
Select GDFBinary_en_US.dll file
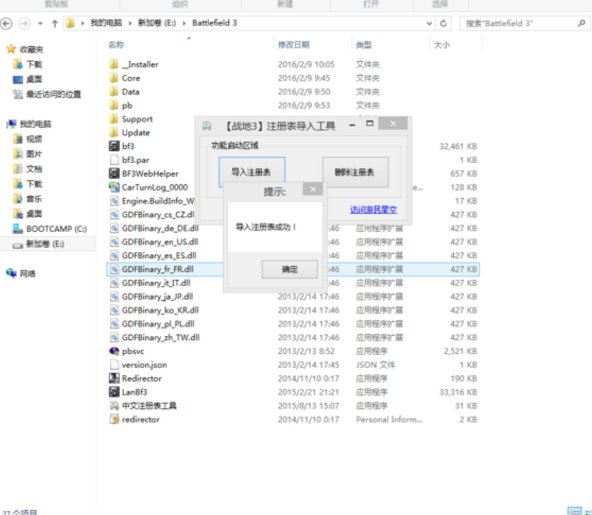(x=160, y=242)
